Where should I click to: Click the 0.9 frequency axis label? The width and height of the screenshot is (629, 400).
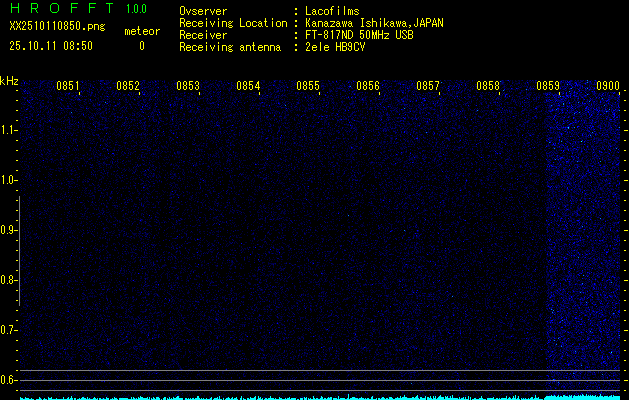pyautogui.click(x=9, y=230)
